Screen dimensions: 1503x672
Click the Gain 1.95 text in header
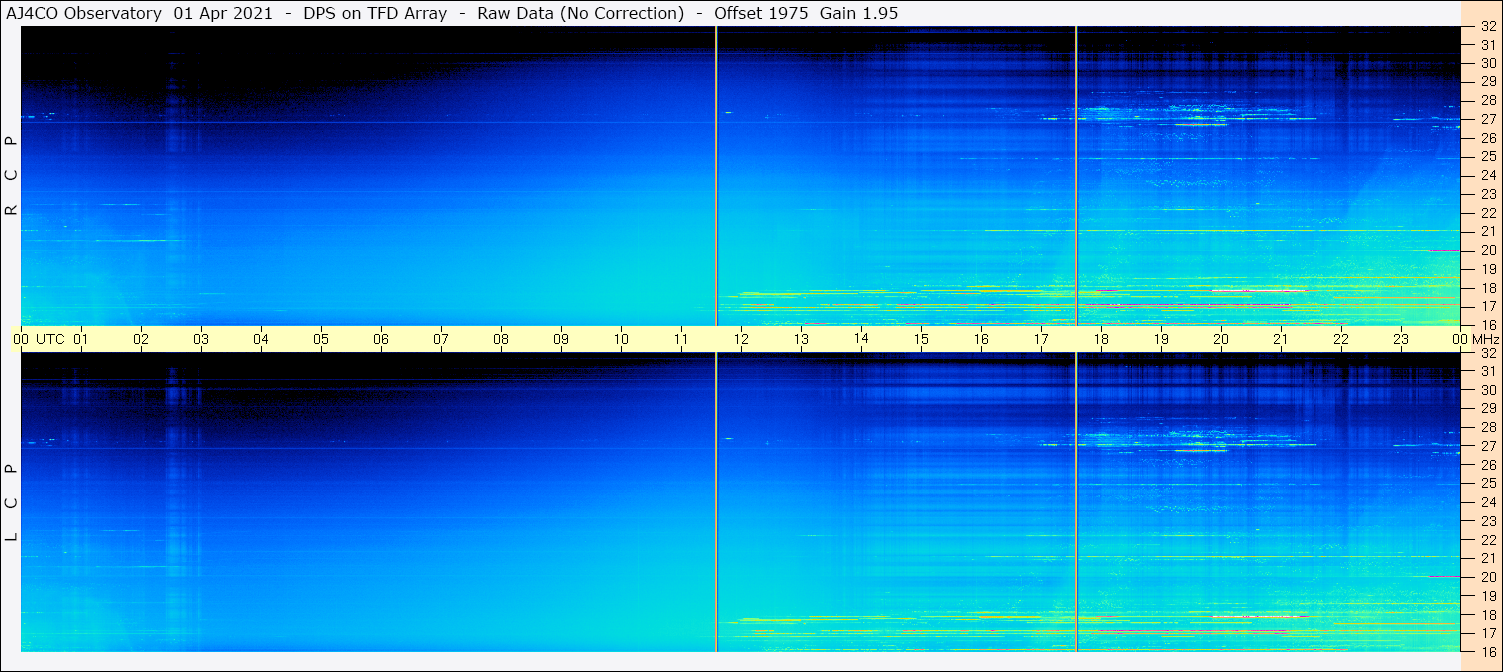click(x=859, y=13)
